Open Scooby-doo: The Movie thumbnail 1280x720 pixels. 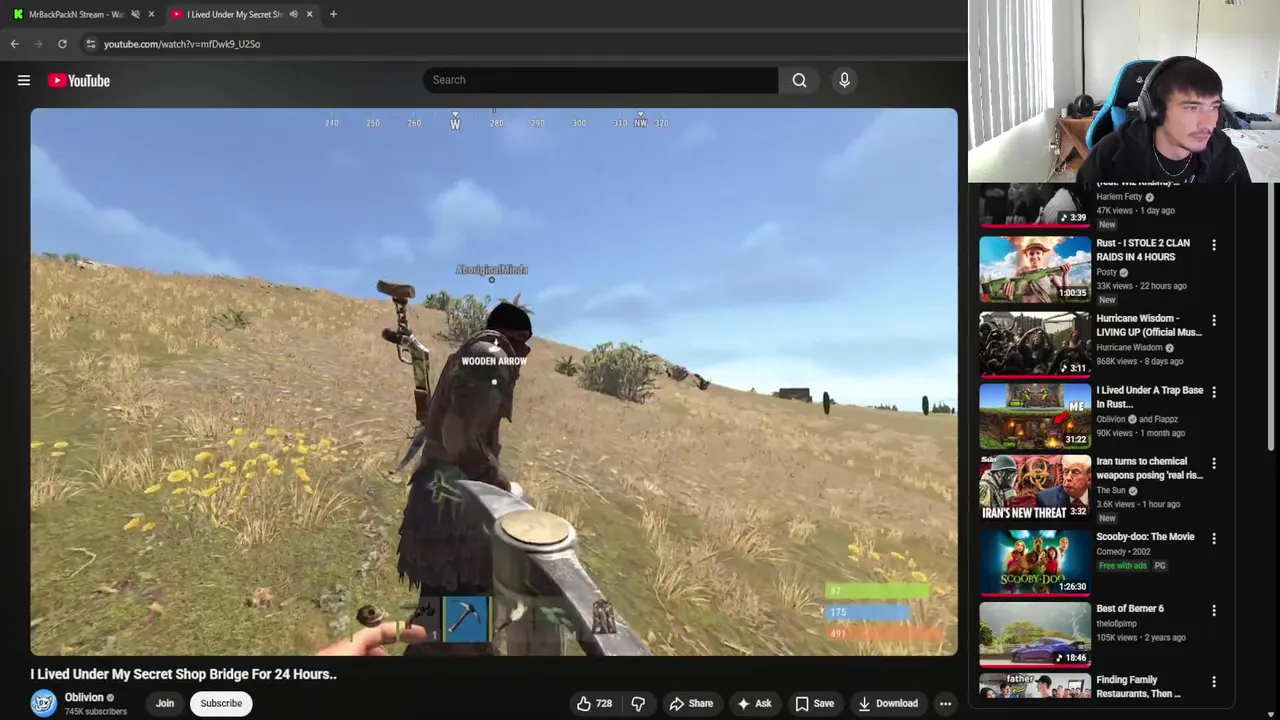[1035, 562]
